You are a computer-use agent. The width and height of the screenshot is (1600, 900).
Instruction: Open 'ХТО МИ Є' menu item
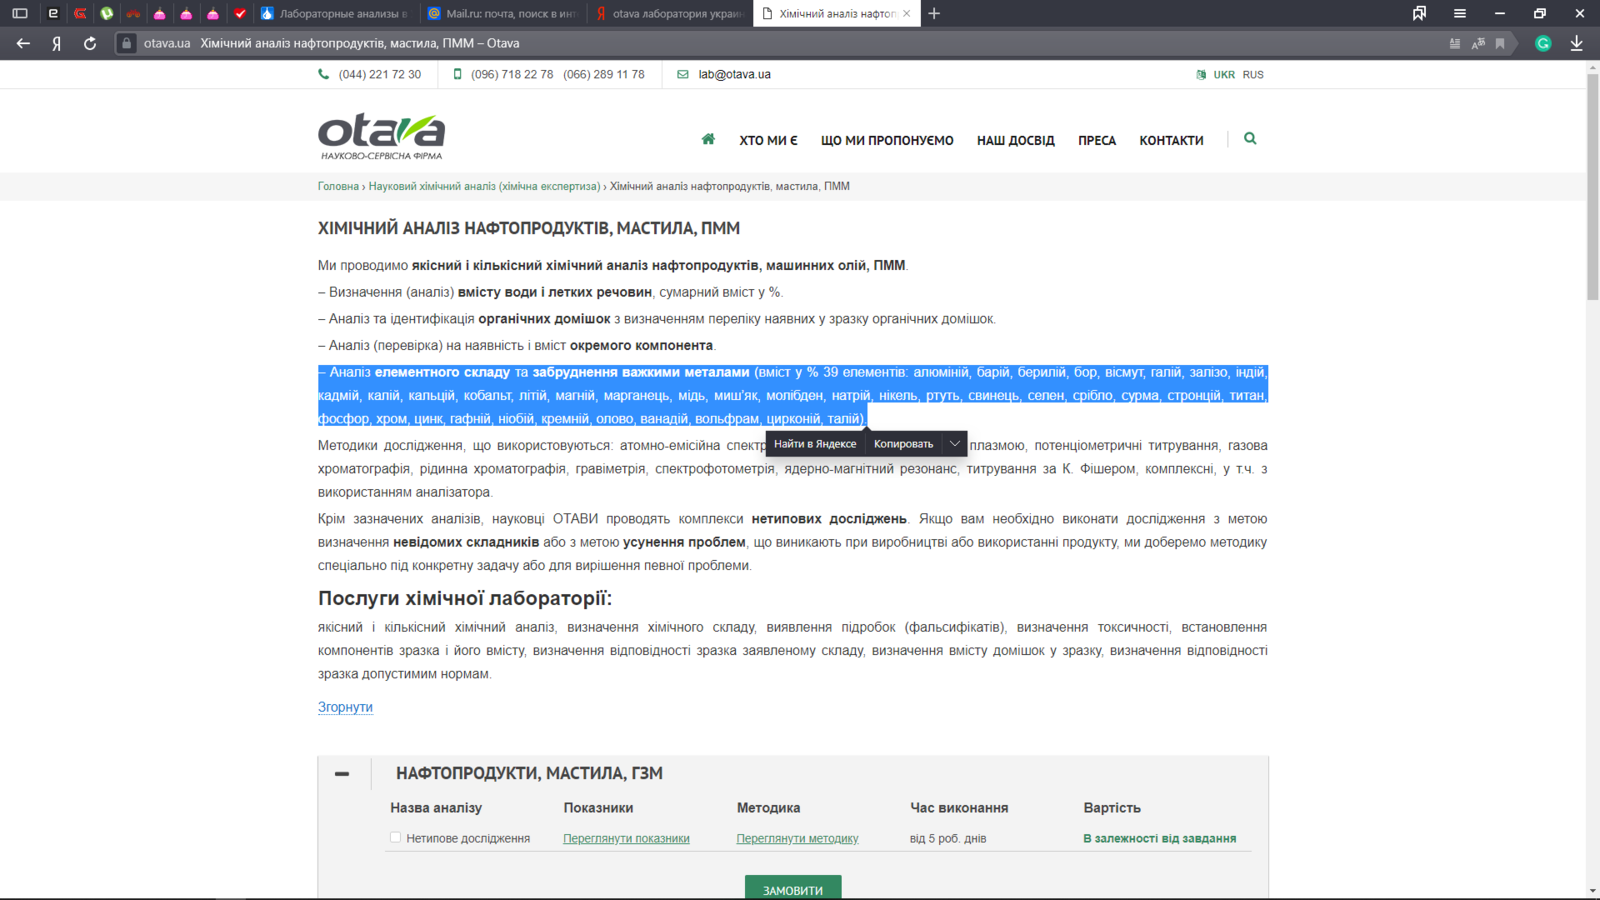pos(768,141)
